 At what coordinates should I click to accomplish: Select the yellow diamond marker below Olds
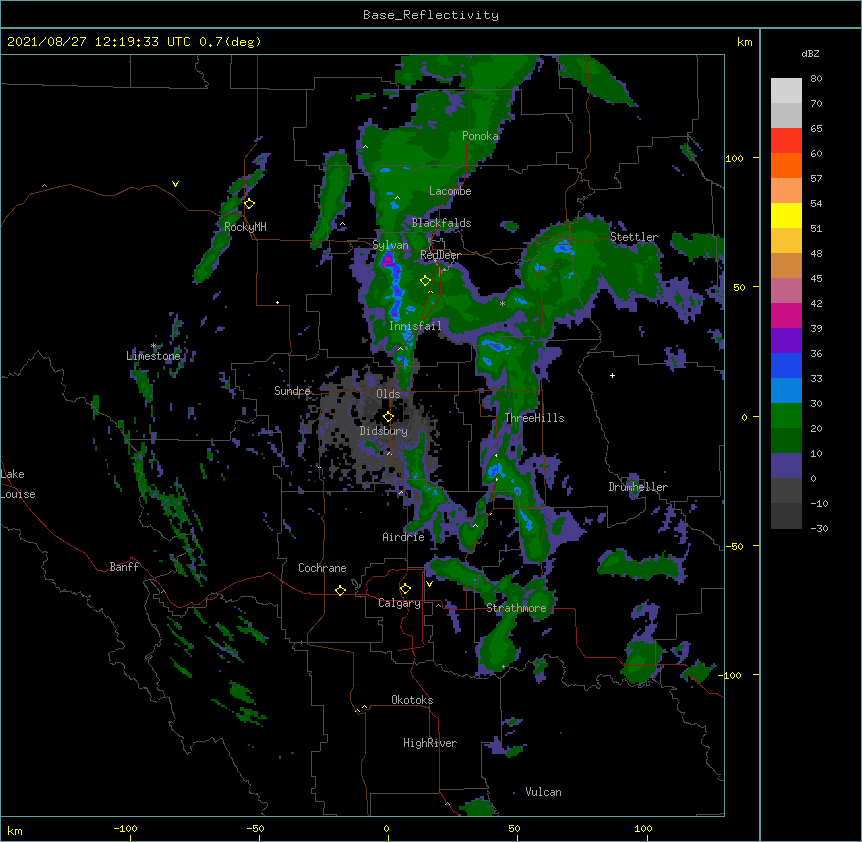click(388, 417)
